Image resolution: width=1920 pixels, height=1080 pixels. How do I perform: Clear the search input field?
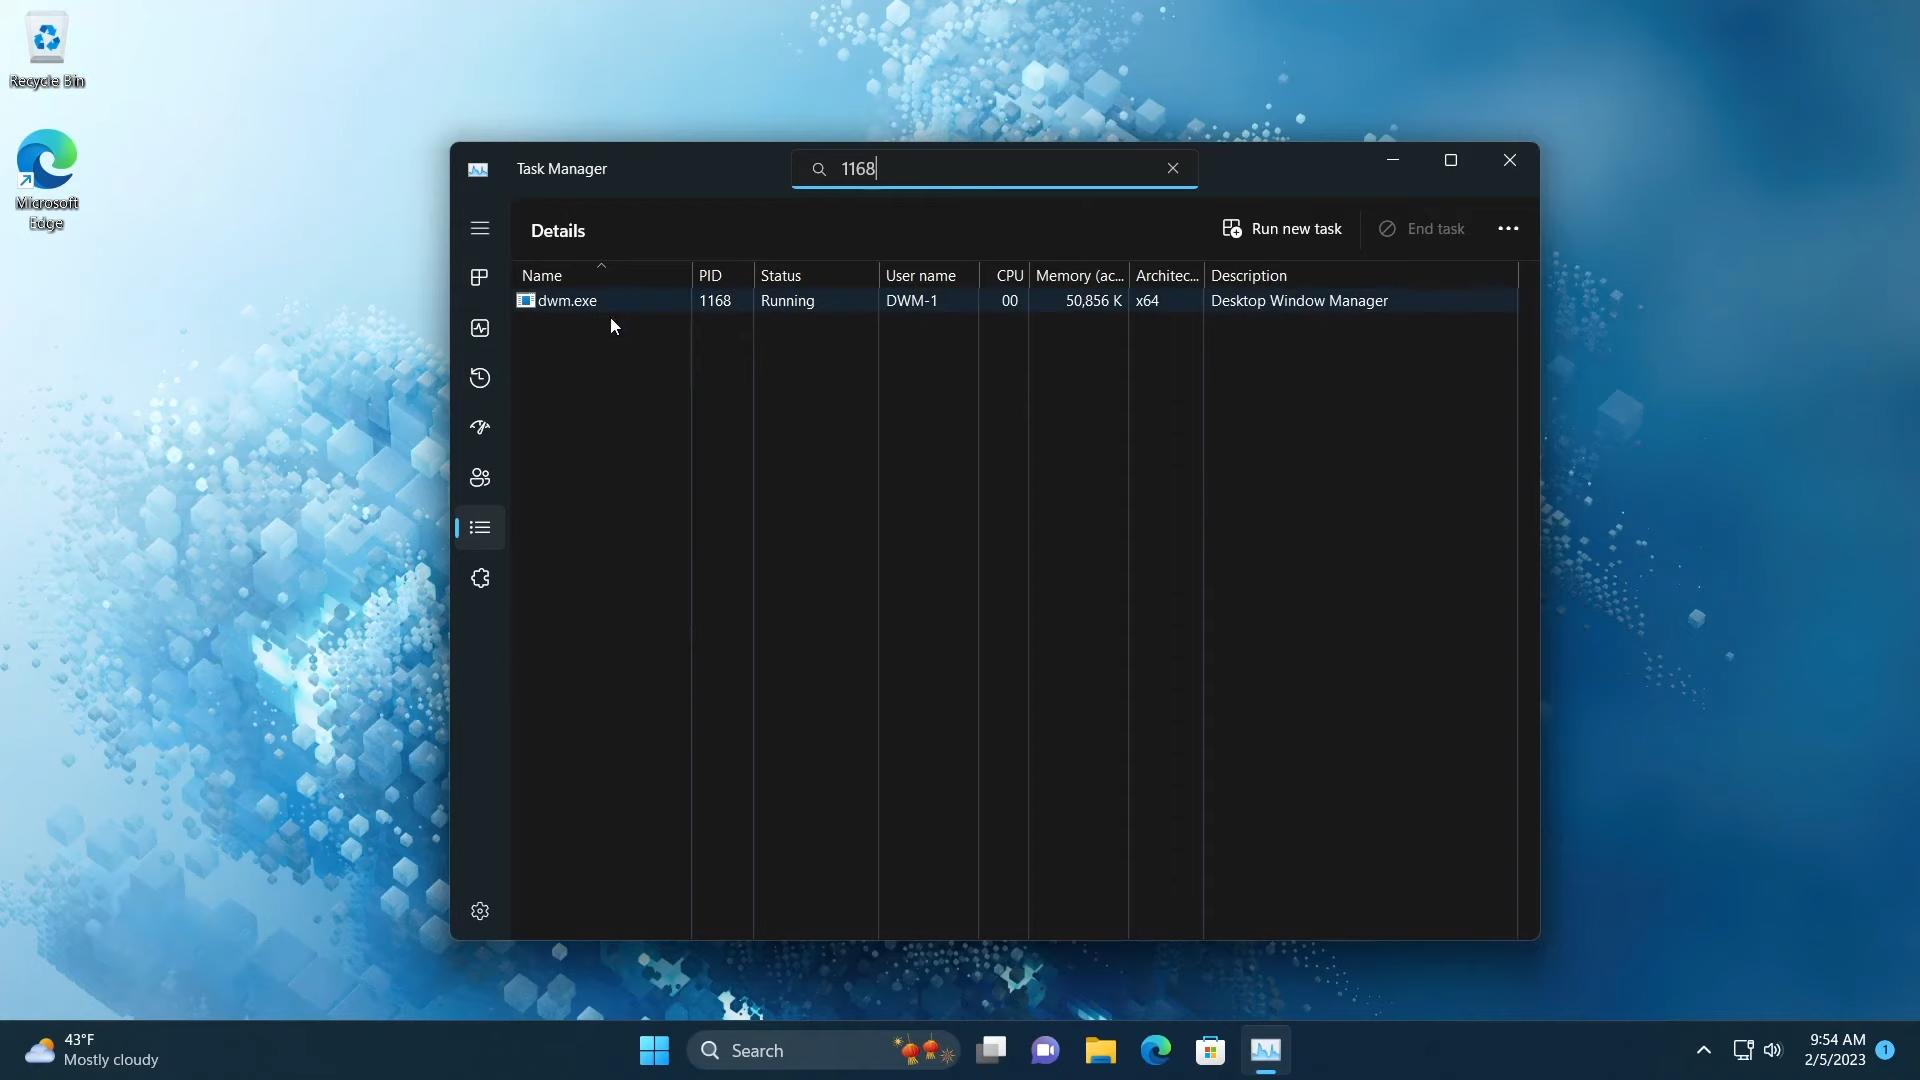[1175, 167]
